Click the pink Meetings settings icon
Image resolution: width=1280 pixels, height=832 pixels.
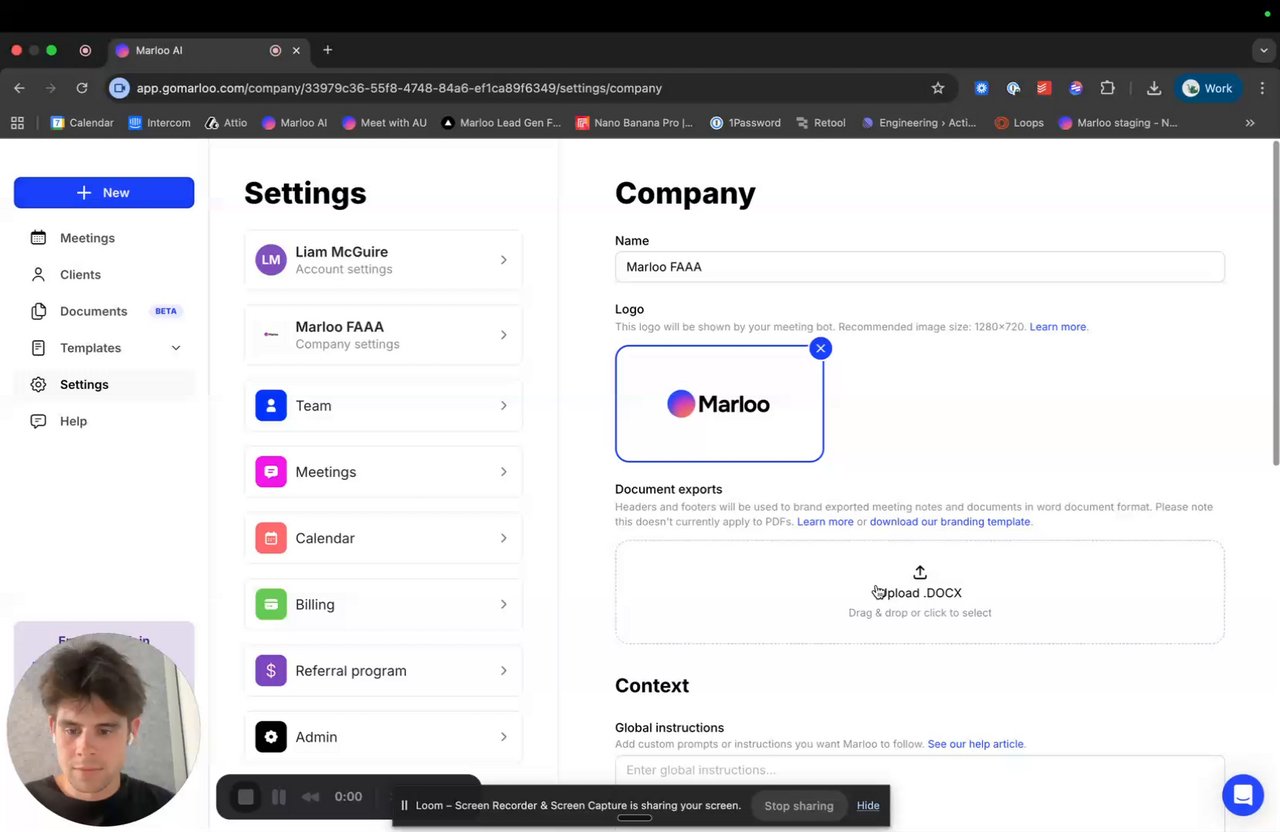tap(271, 471)
